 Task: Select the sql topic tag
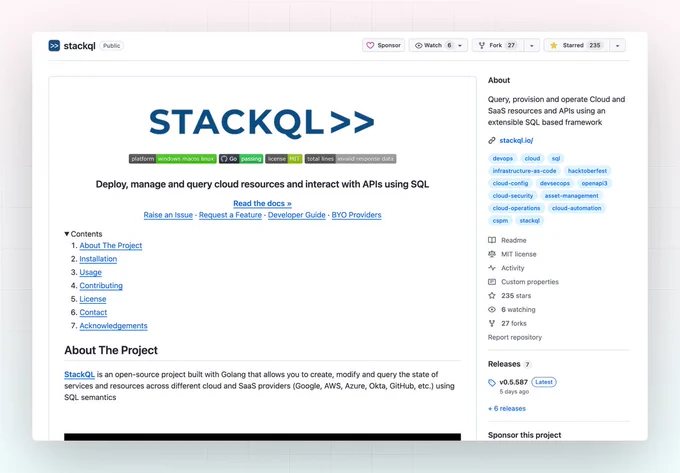click(x=556, y=159)
